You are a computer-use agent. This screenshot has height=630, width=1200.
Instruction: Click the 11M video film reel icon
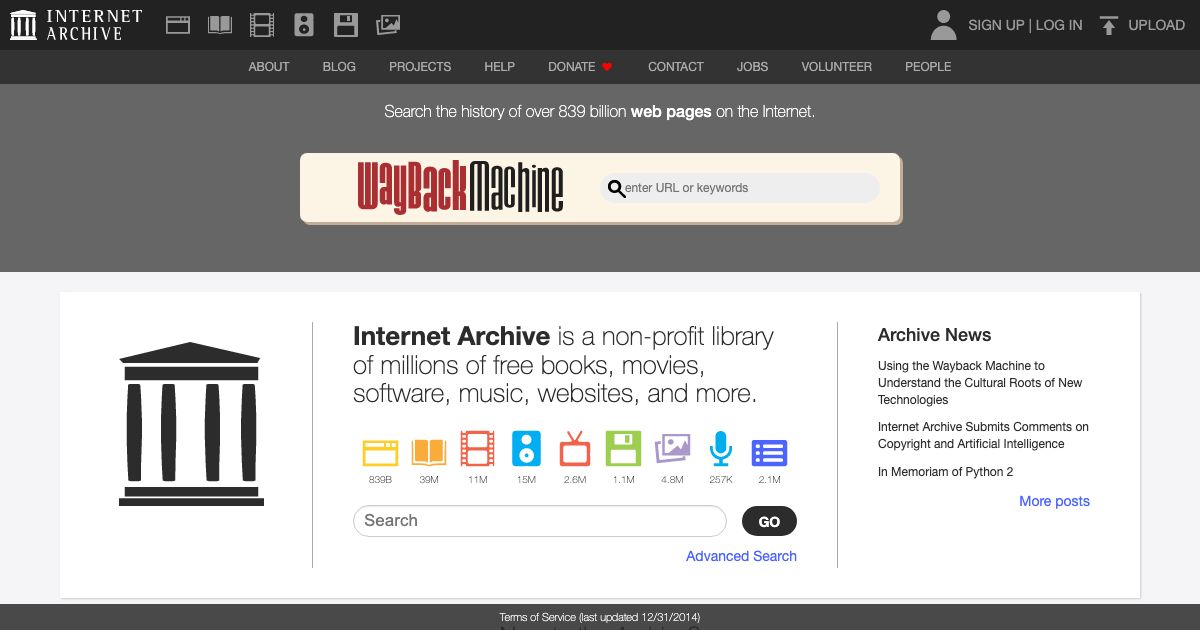[x=478, y=452]
